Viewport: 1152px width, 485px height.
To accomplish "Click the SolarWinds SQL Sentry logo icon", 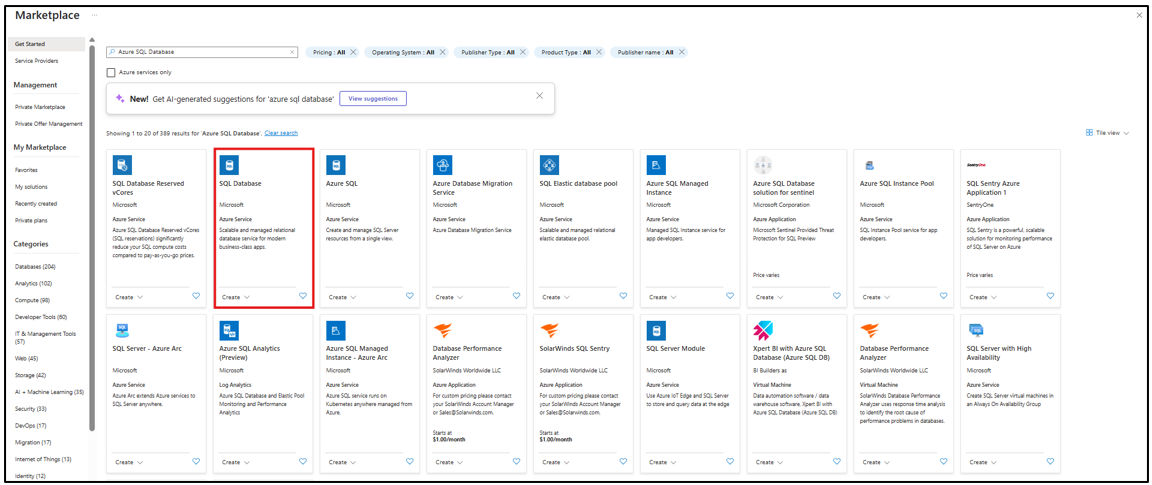I will (x=549, y=331).
